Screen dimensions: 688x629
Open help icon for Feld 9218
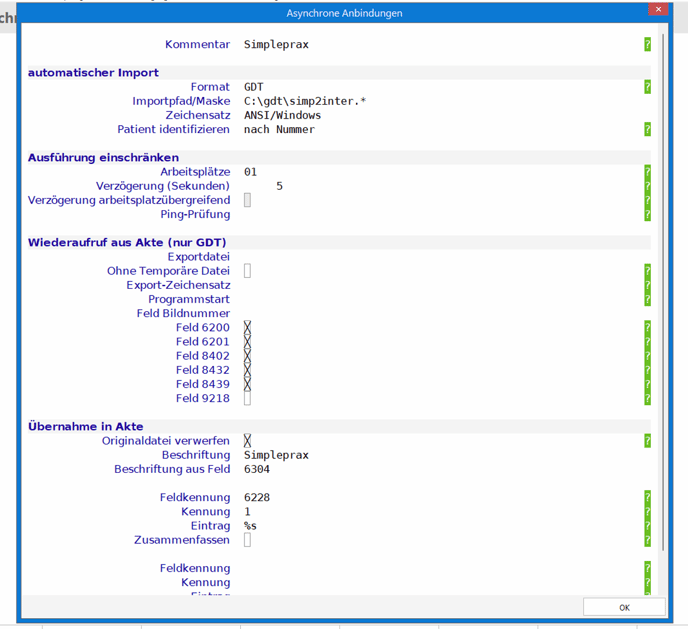click(647, 398)
